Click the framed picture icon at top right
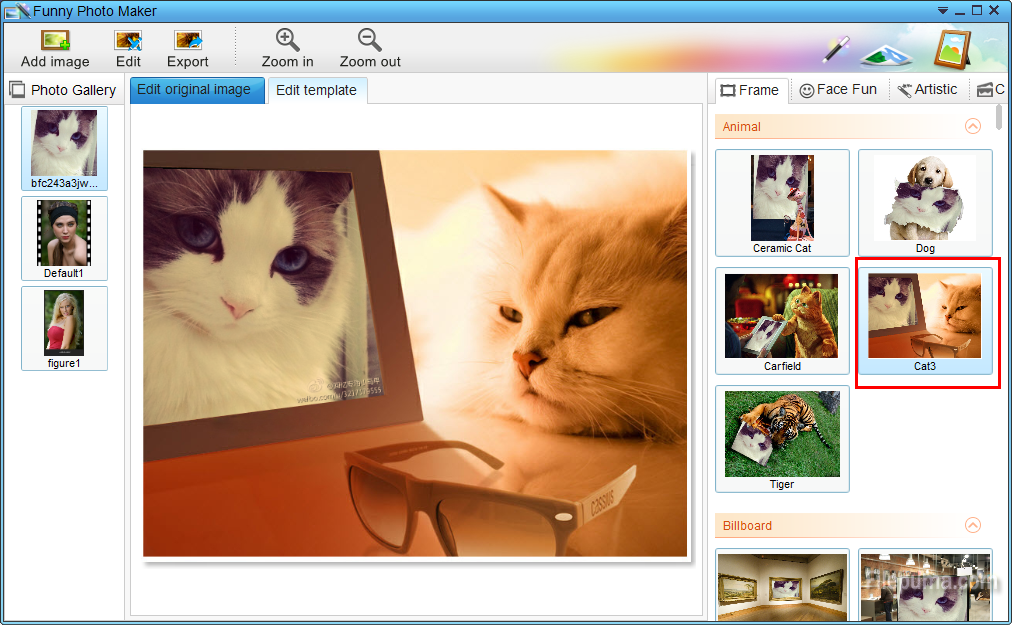Viewport: 1012px width, 625px height. (952, 48)
